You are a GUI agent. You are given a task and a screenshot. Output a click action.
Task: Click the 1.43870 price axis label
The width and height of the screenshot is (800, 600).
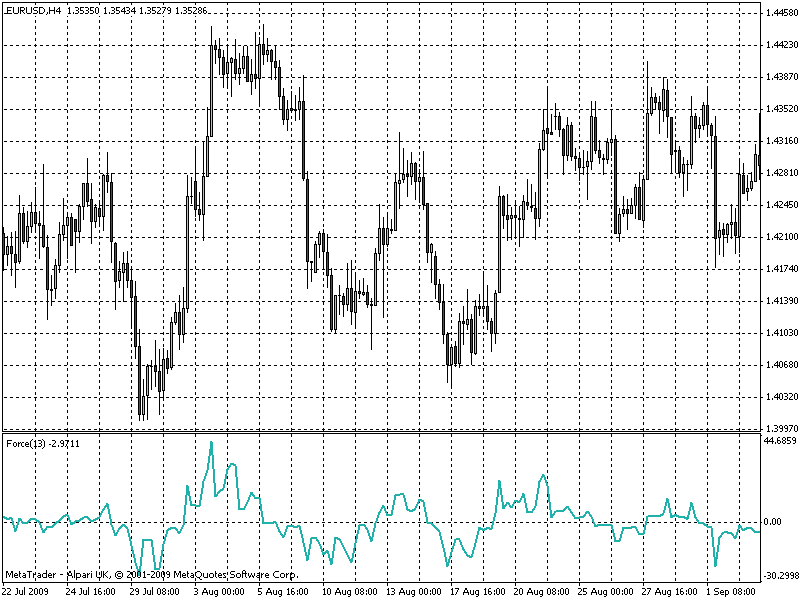[782, 77]
